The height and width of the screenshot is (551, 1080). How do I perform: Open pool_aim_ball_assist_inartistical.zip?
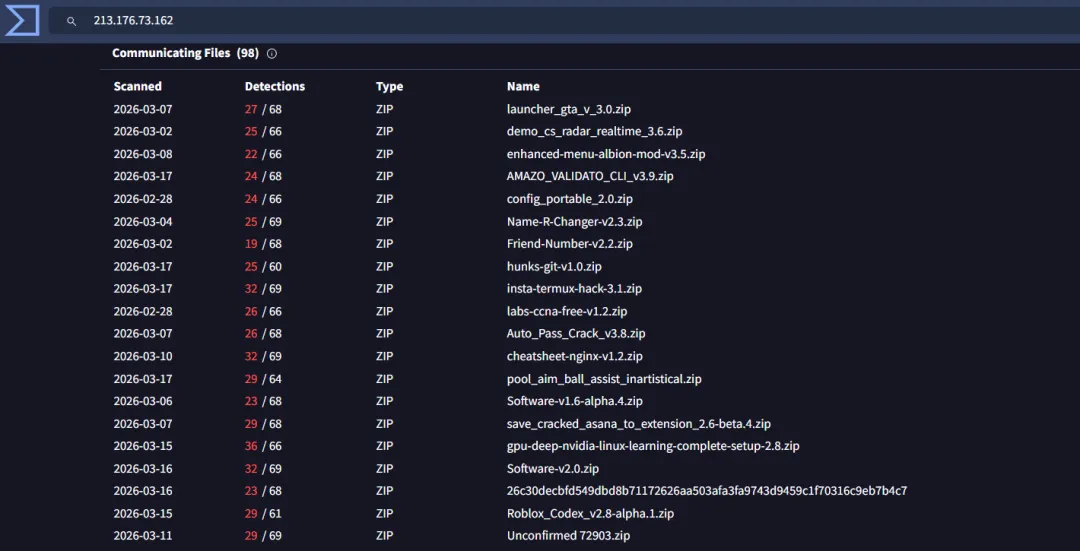[604, 379]
